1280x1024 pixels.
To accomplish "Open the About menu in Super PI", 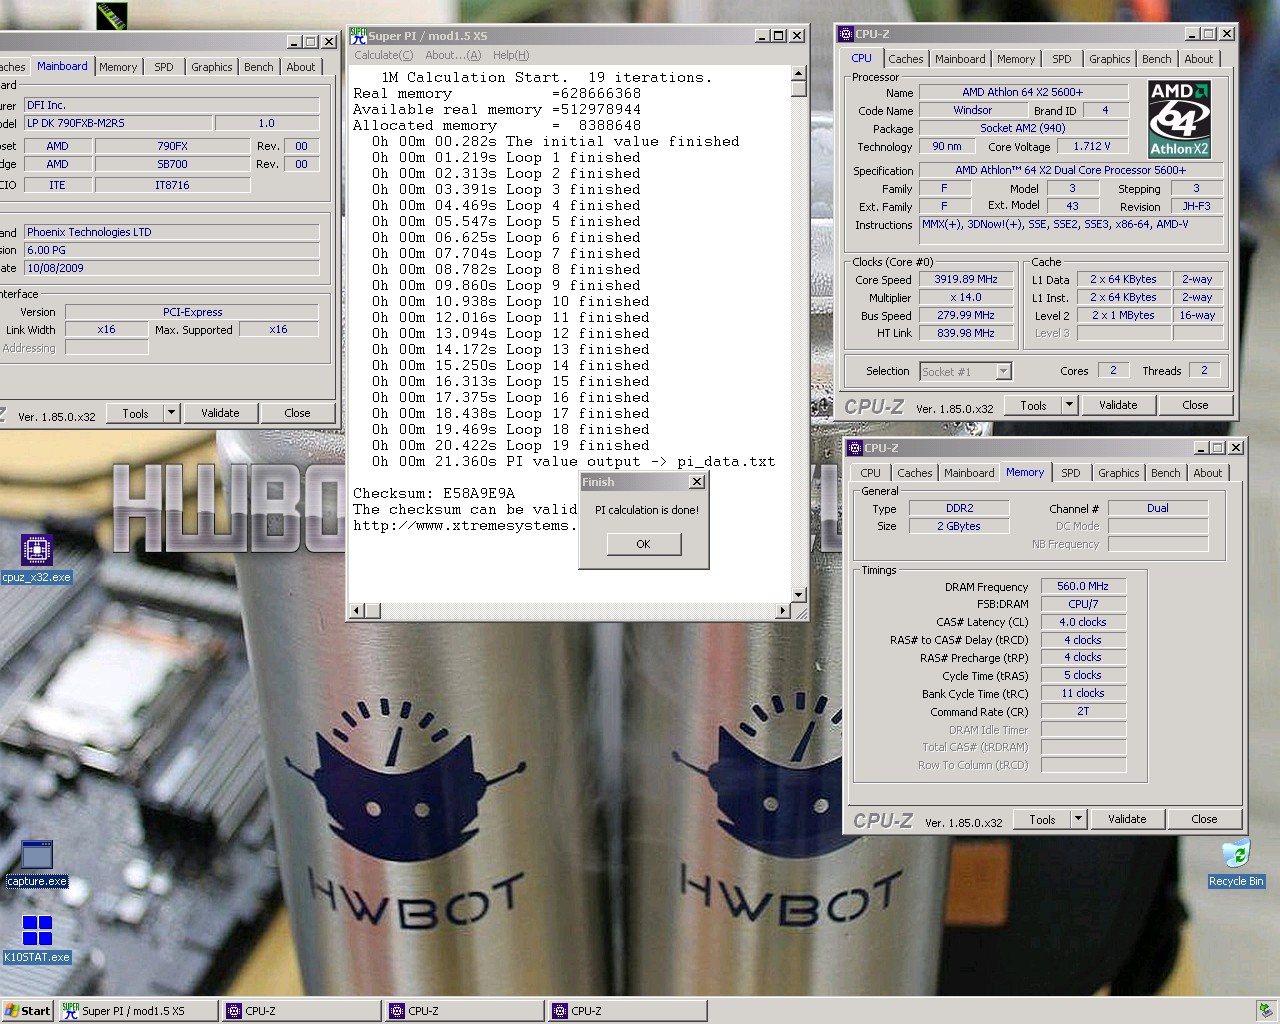I will pos(453,55).
